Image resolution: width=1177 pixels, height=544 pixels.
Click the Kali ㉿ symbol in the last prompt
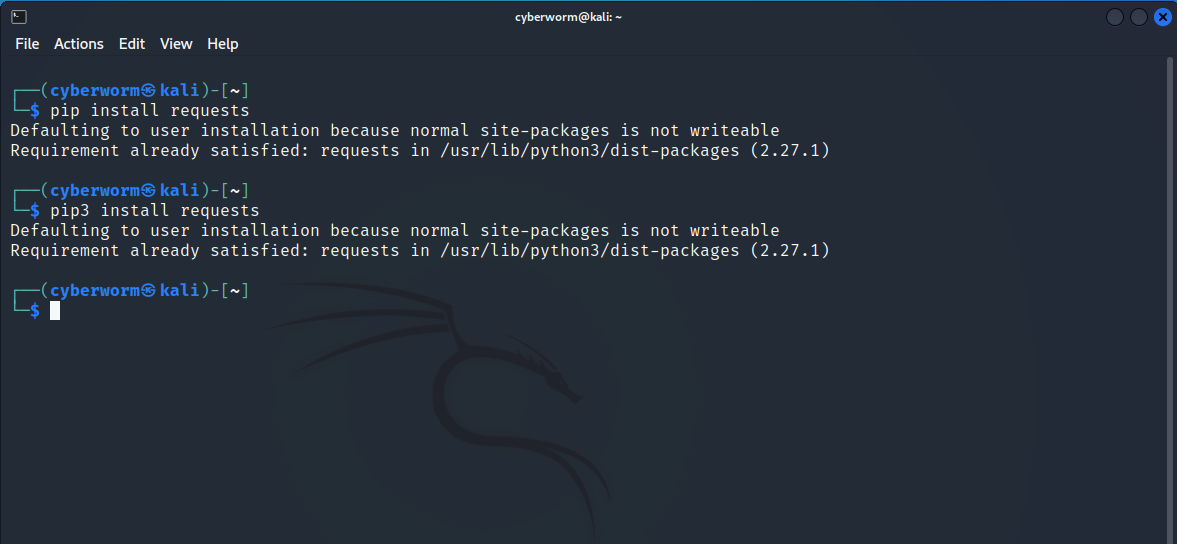(x=149, y=291)
